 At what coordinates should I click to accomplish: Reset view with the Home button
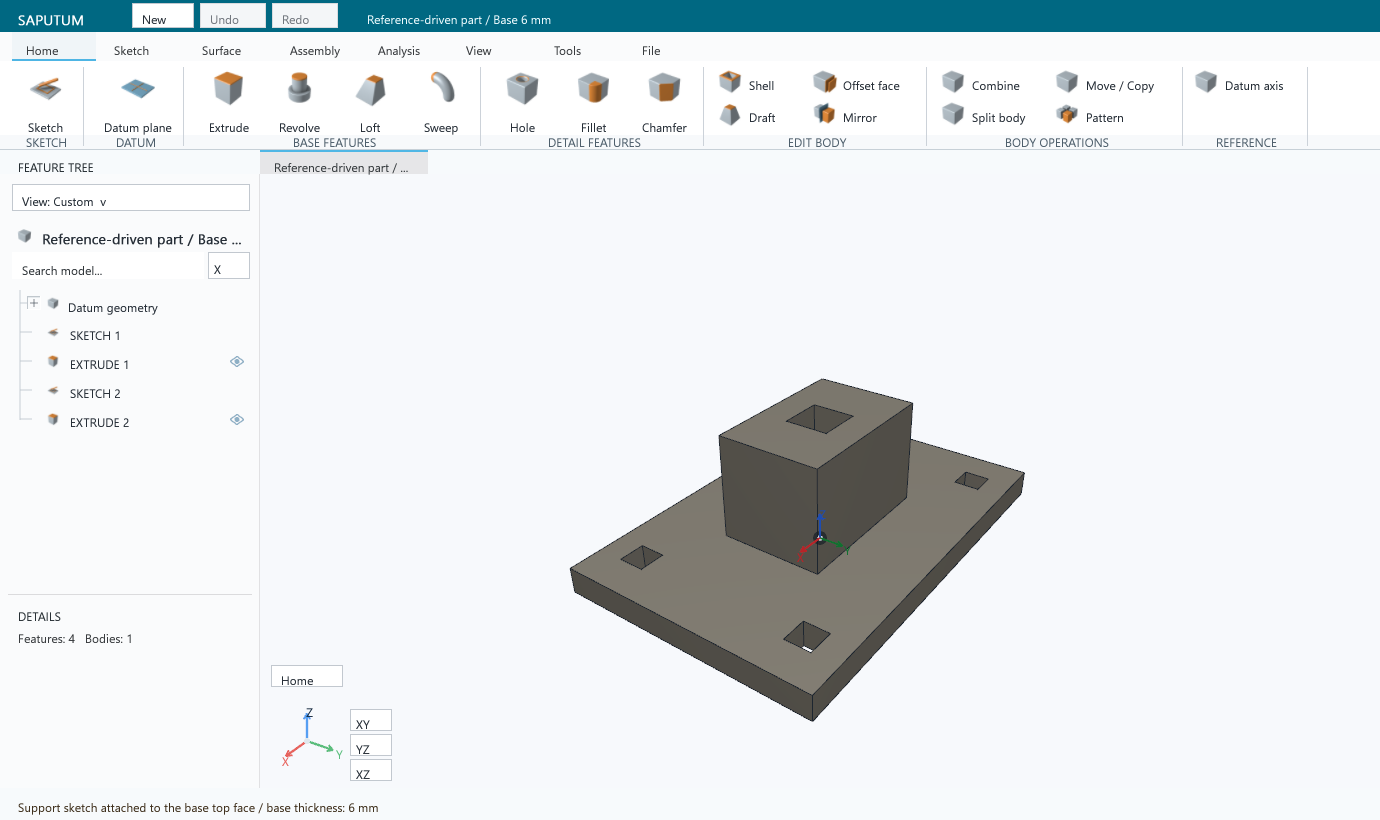click(307, 677)
